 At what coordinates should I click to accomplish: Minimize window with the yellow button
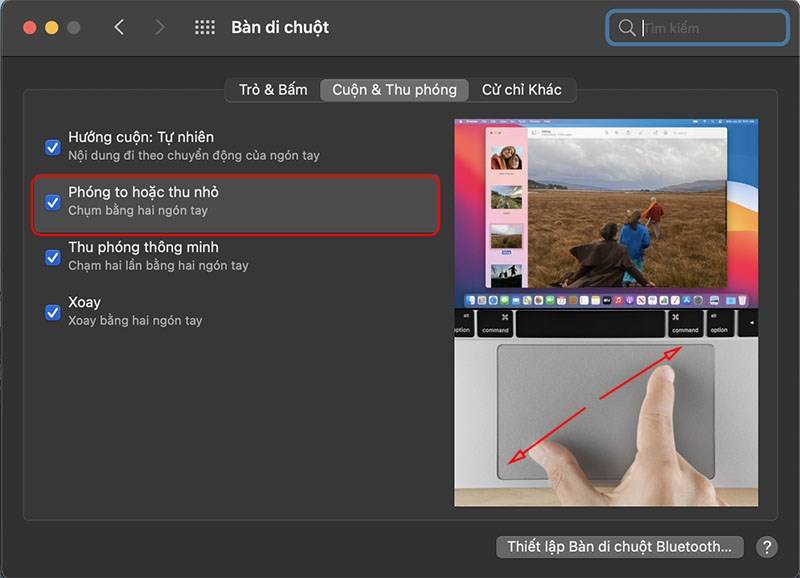coord(51,28)
